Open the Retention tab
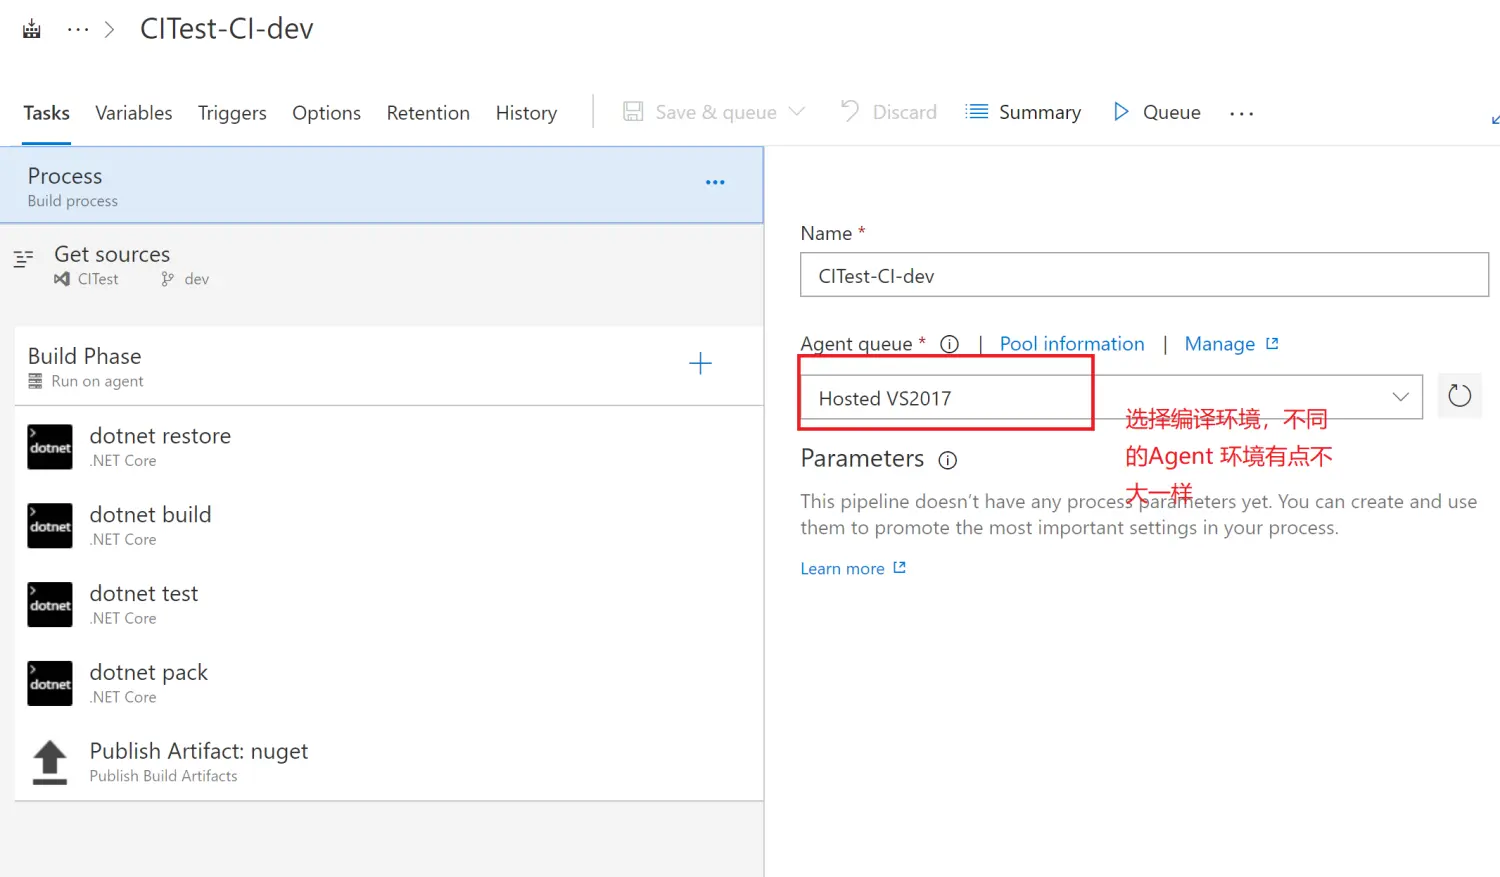The width and height of the screenshot is (1500, 877). coord(428,113)
